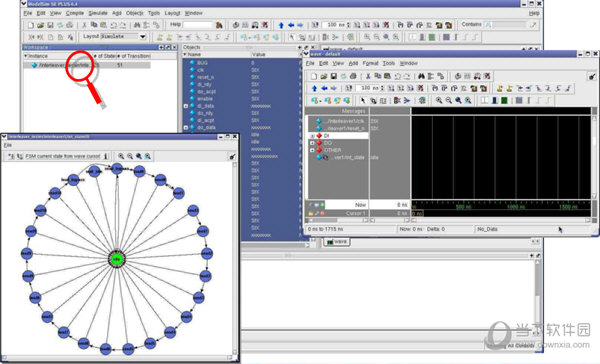Viewport: 600px width, 364px height.
Task: Click Zoom Out magnifier in wave window toolbar
Action: (x=448, y=101)
